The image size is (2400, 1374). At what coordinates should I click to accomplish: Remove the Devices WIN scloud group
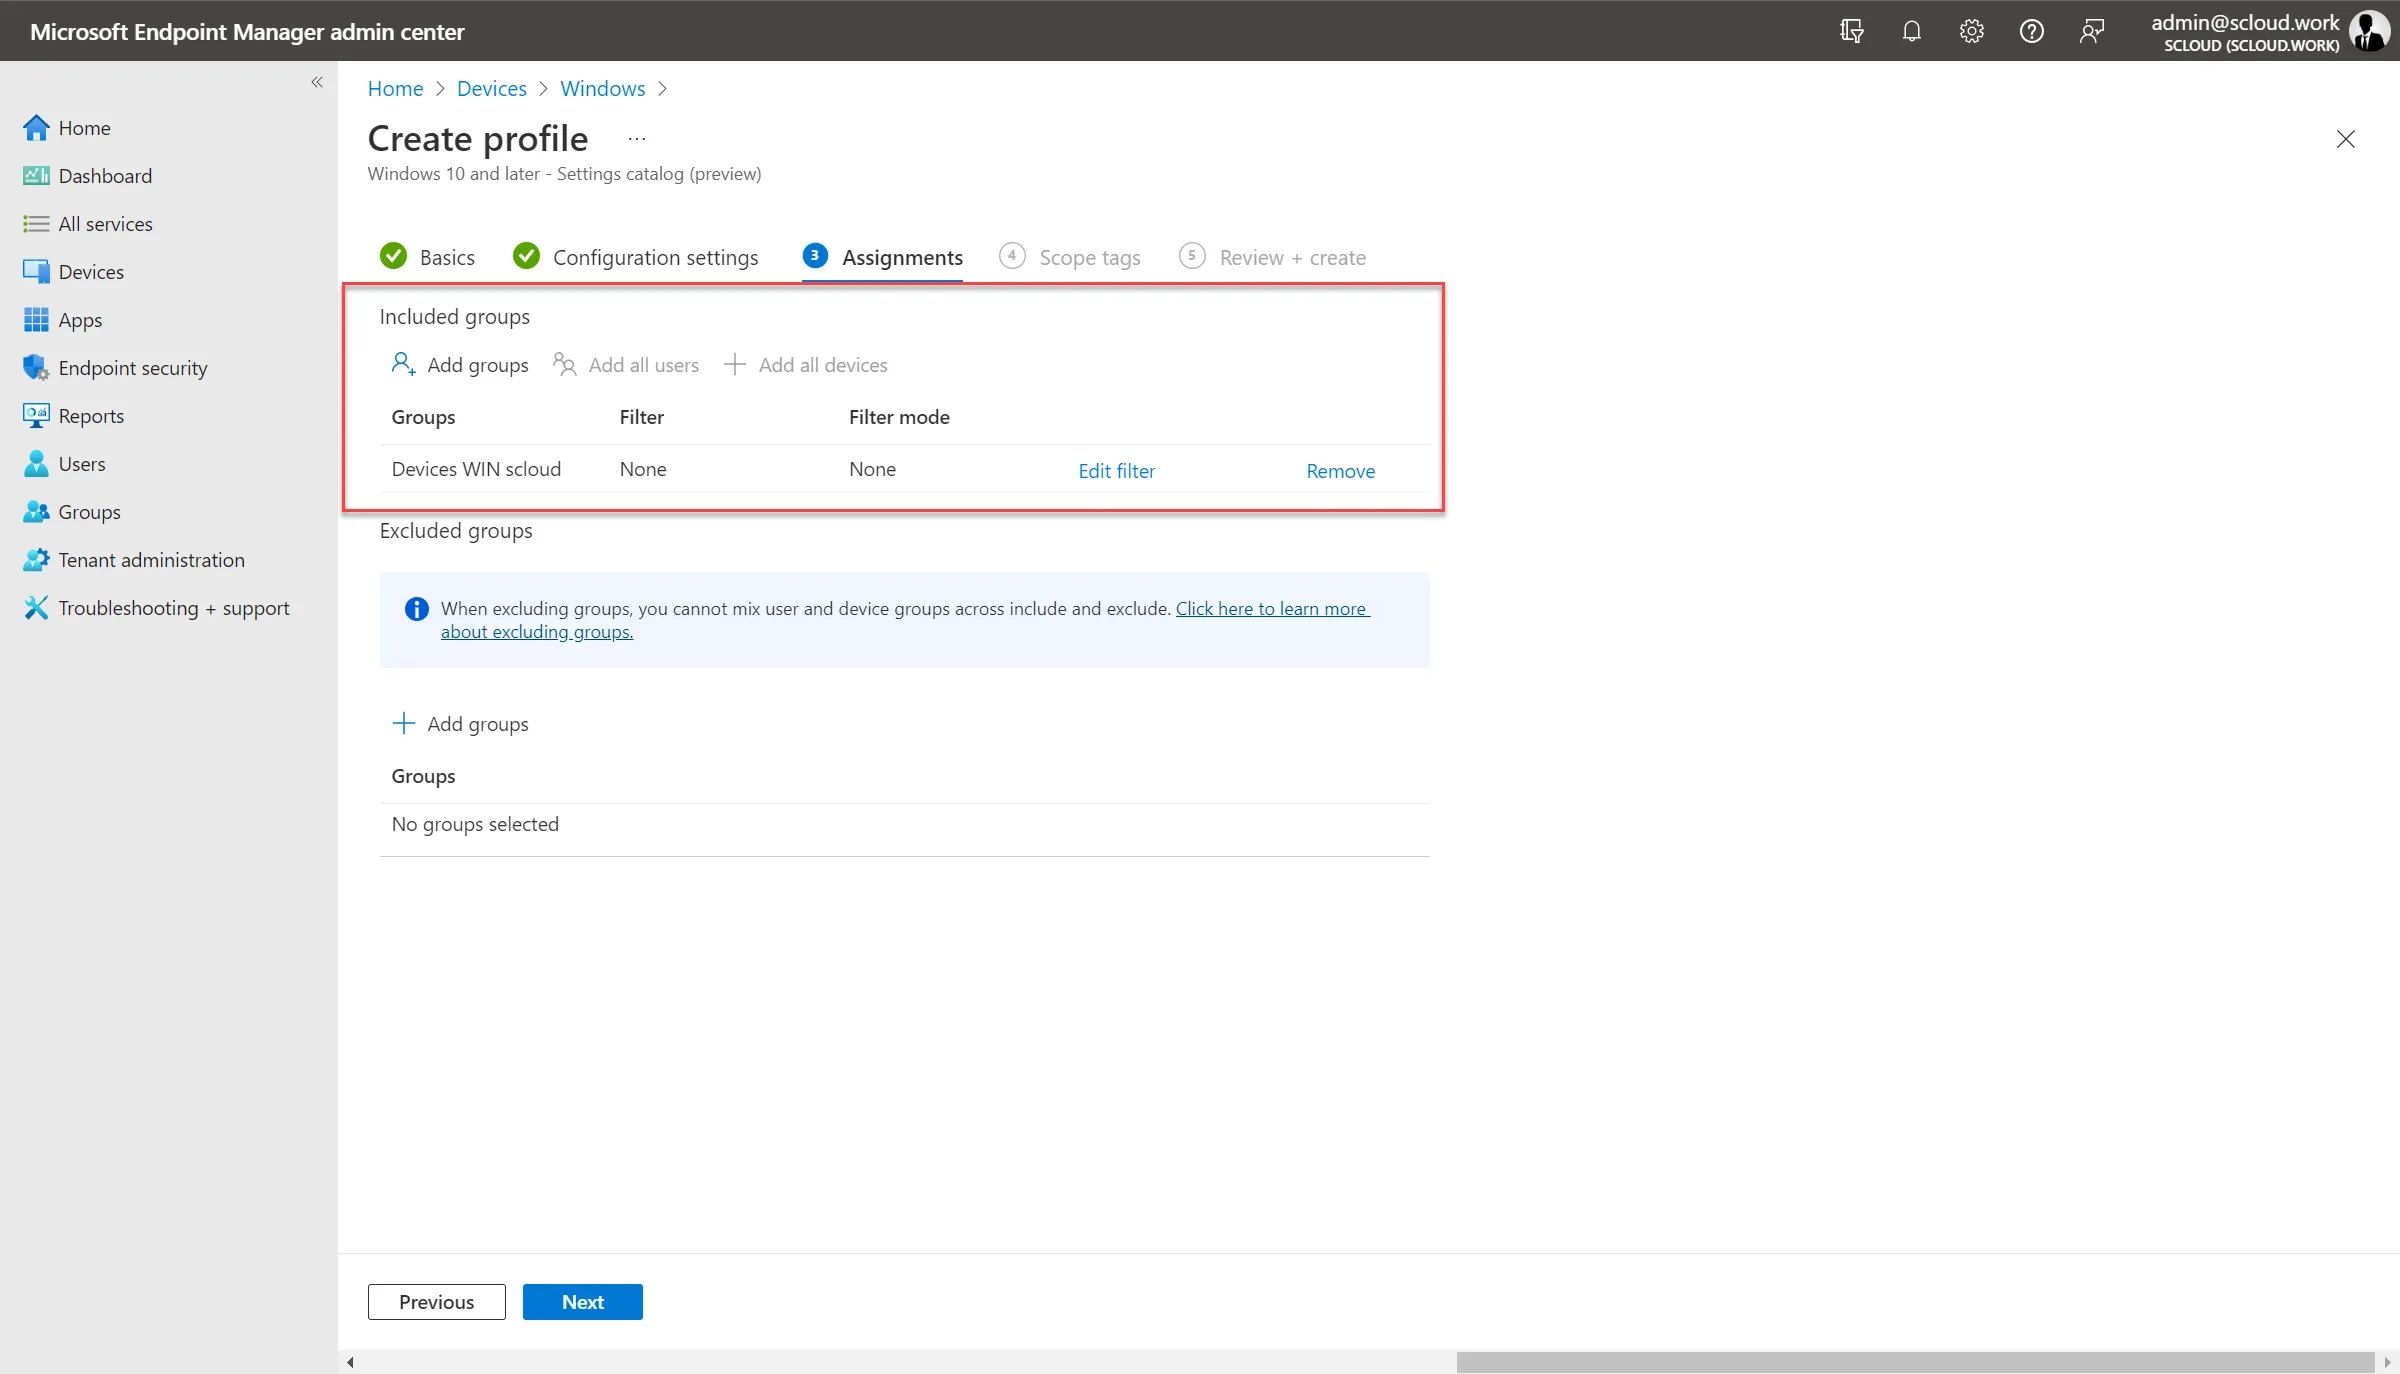click(1341, 471)
